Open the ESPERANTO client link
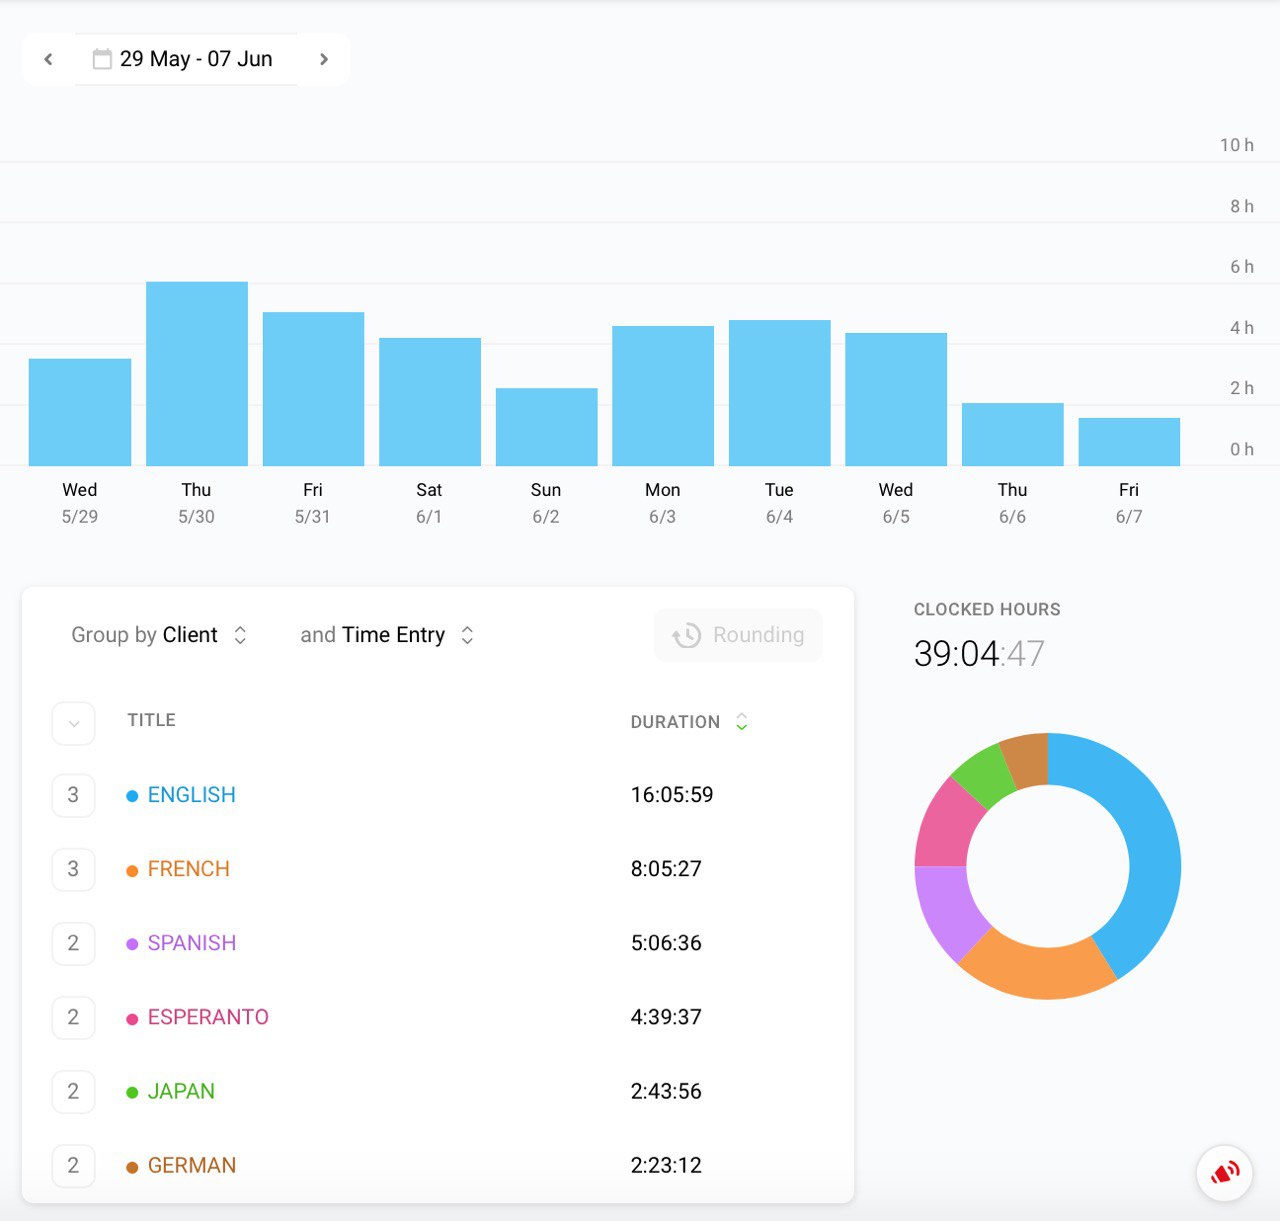The image size is (1280, 1221). pyautogui.click(x=208, y=1017)
